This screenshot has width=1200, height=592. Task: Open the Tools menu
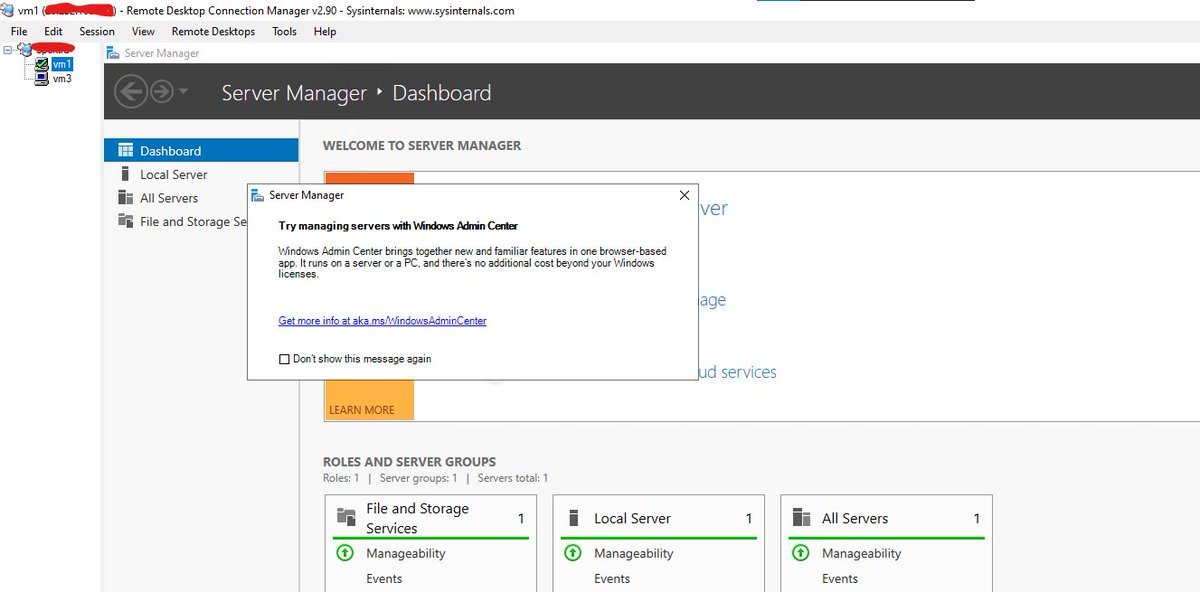click(x=285, y=31)
